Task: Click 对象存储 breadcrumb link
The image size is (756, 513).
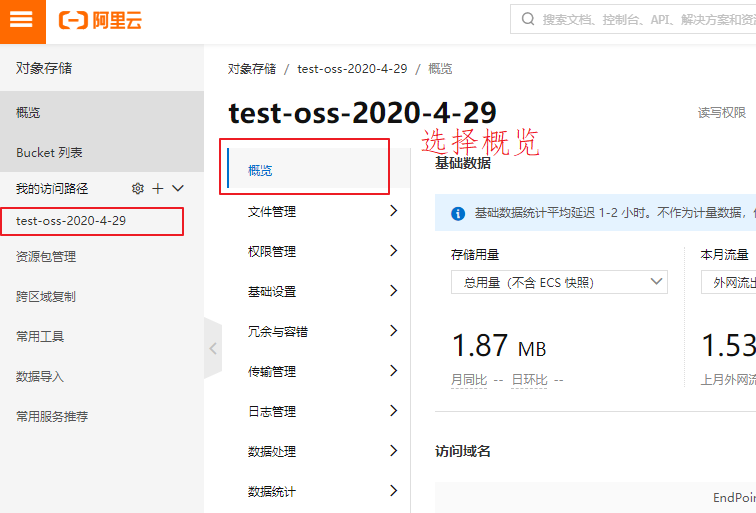Action: click(252, 69)
